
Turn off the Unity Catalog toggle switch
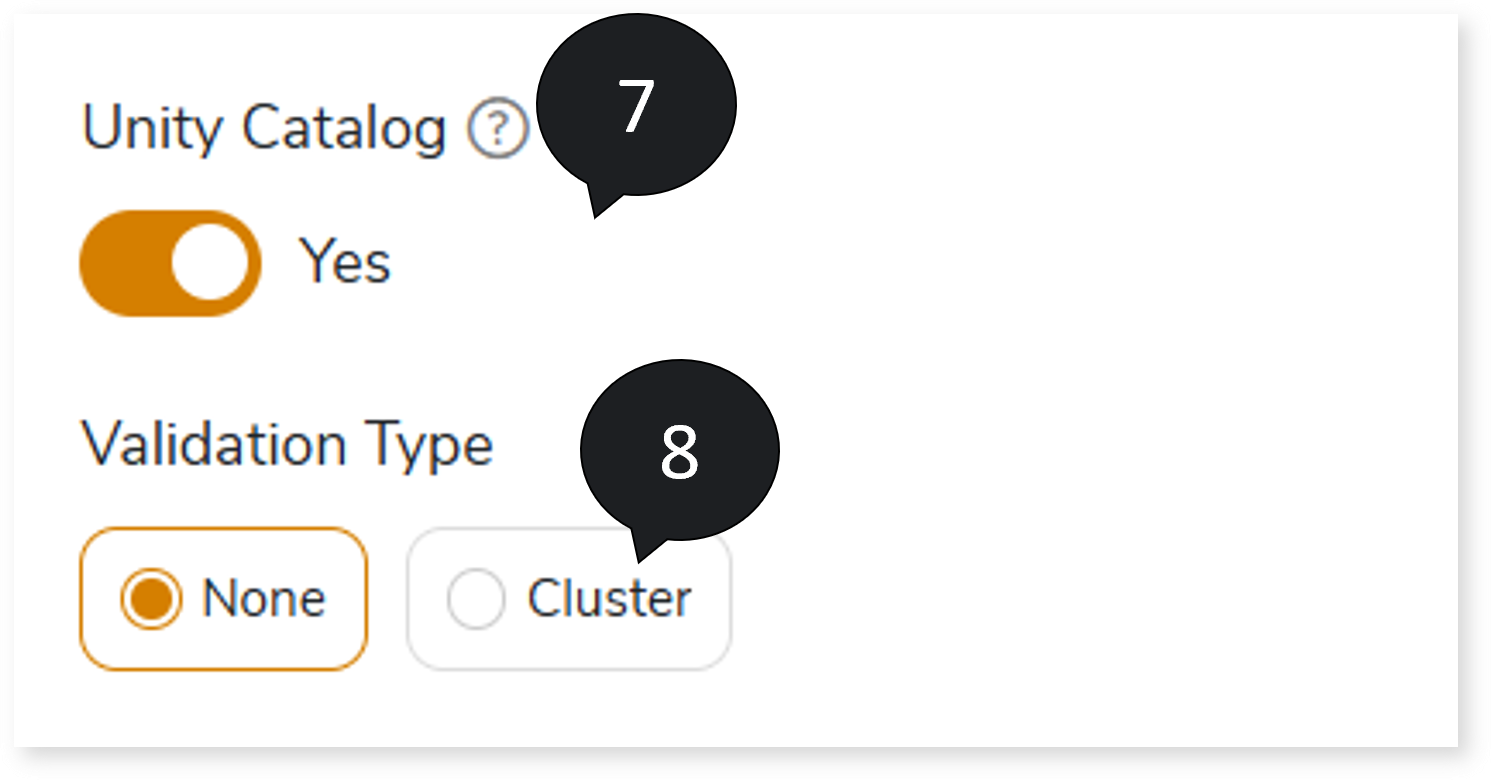[x=170, y=263]
